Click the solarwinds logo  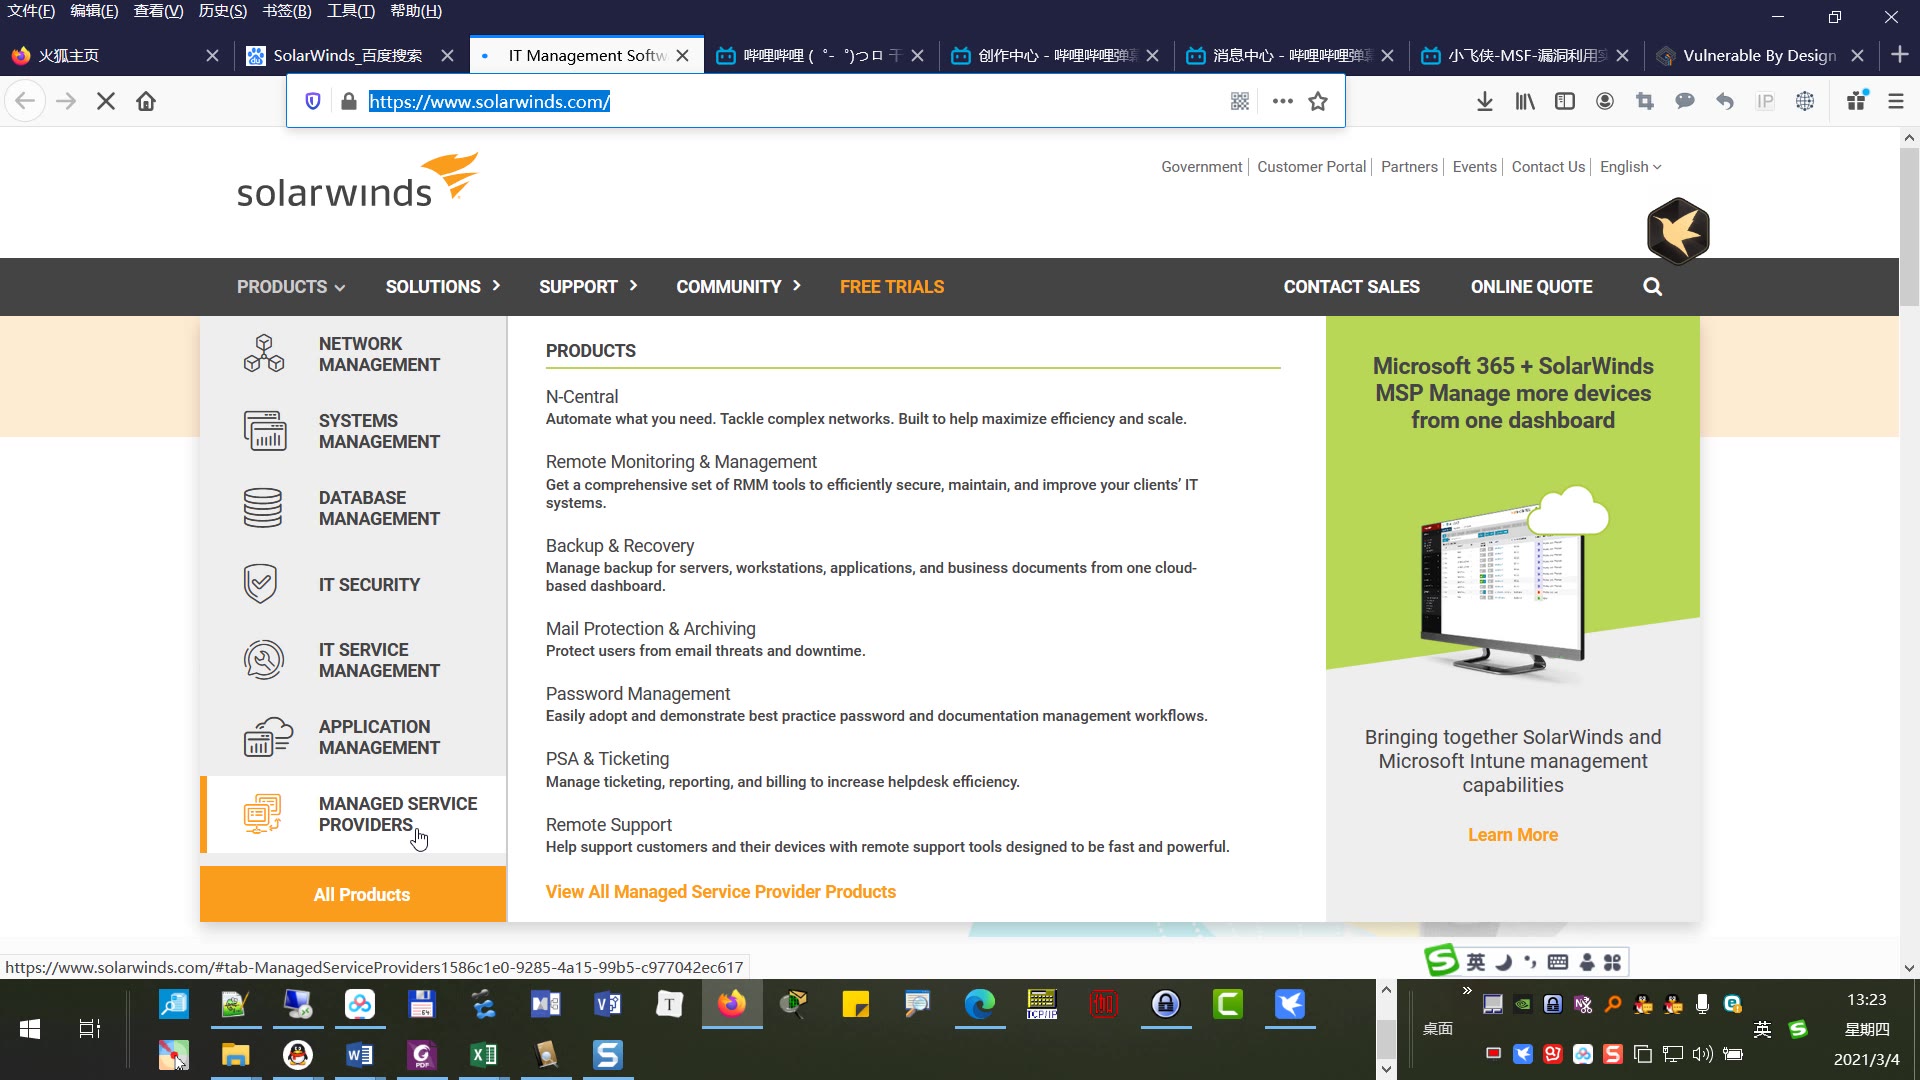click(358, 181)
